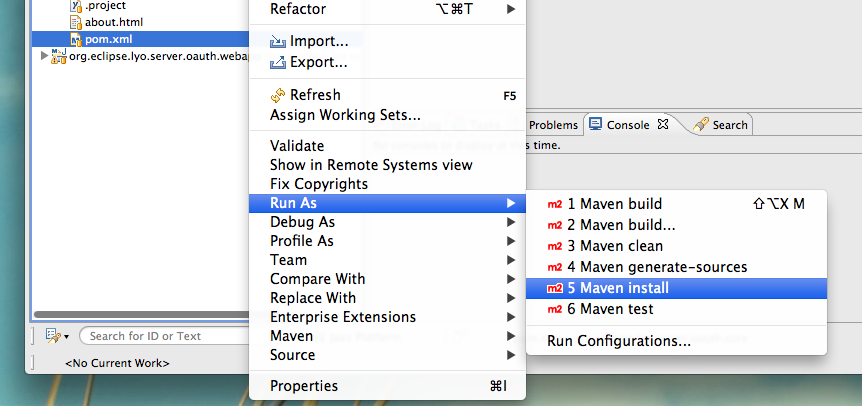Close the Console tab
This screenshot has width=862, height=406.
click(663, 124)
